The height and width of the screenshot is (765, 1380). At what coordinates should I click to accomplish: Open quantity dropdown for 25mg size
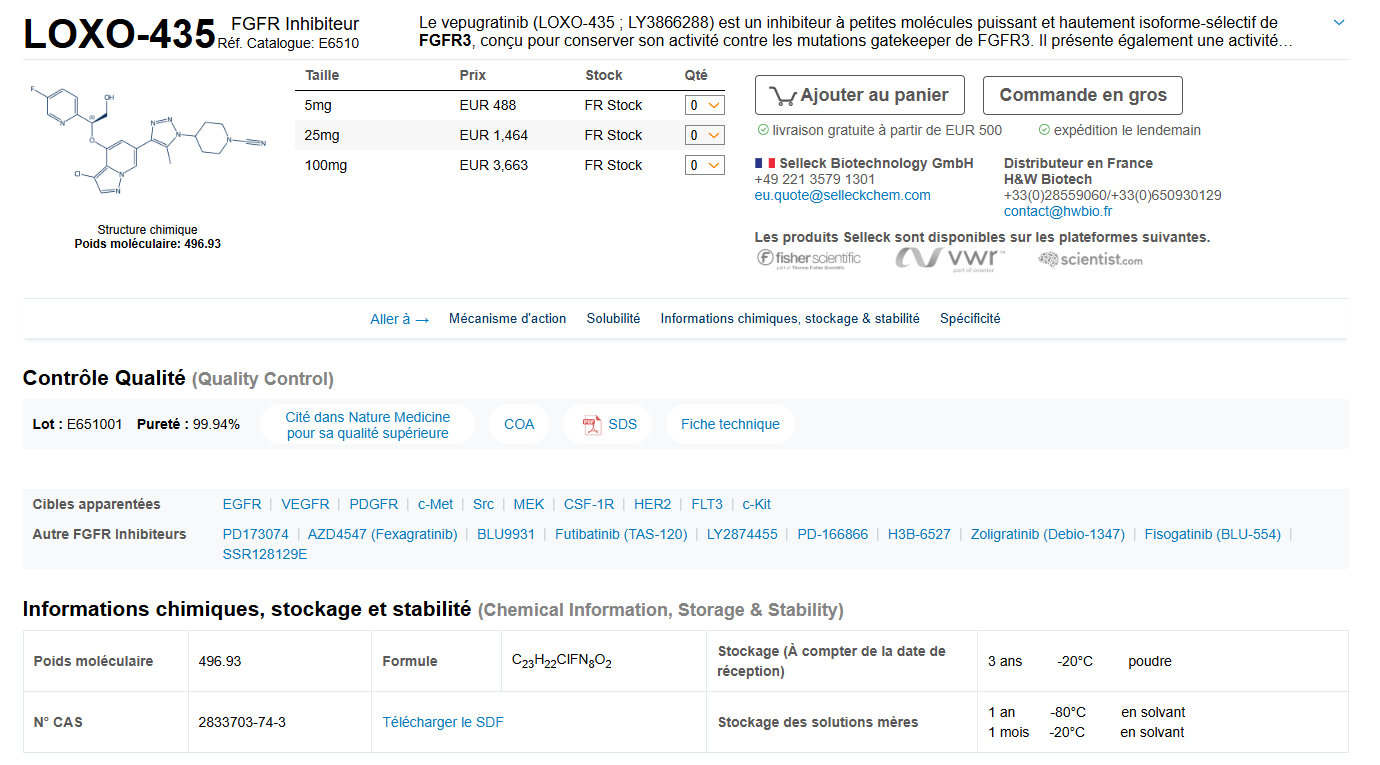[x=705, y=135]
